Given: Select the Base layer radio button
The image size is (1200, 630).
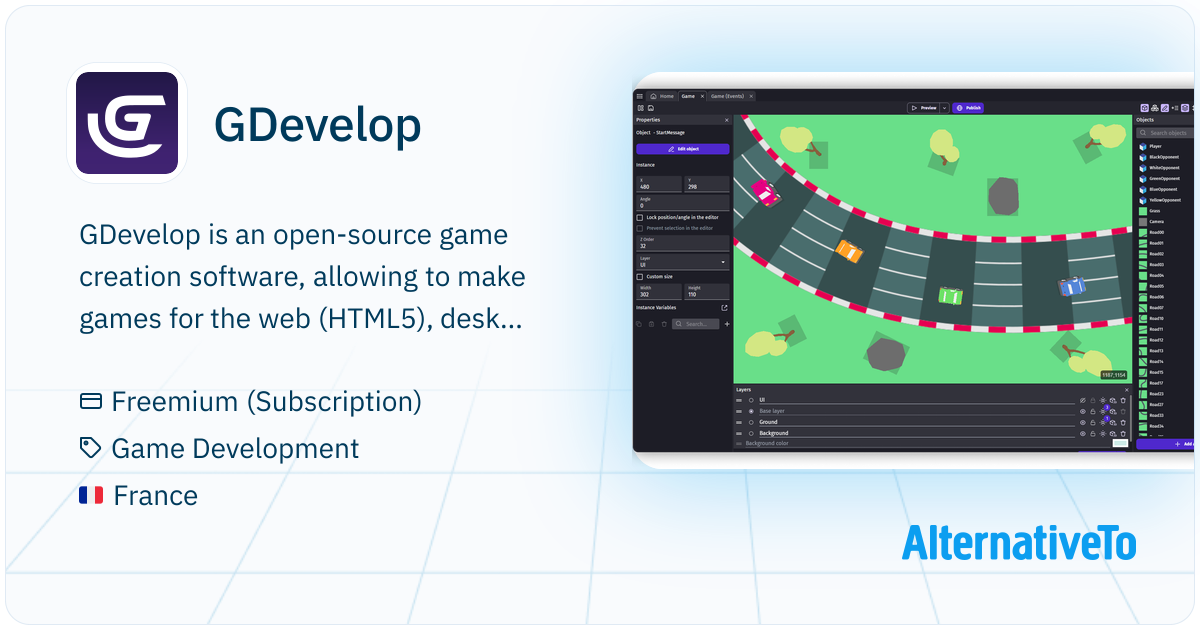Looking at the screenshot, I should tap(751, 411).
